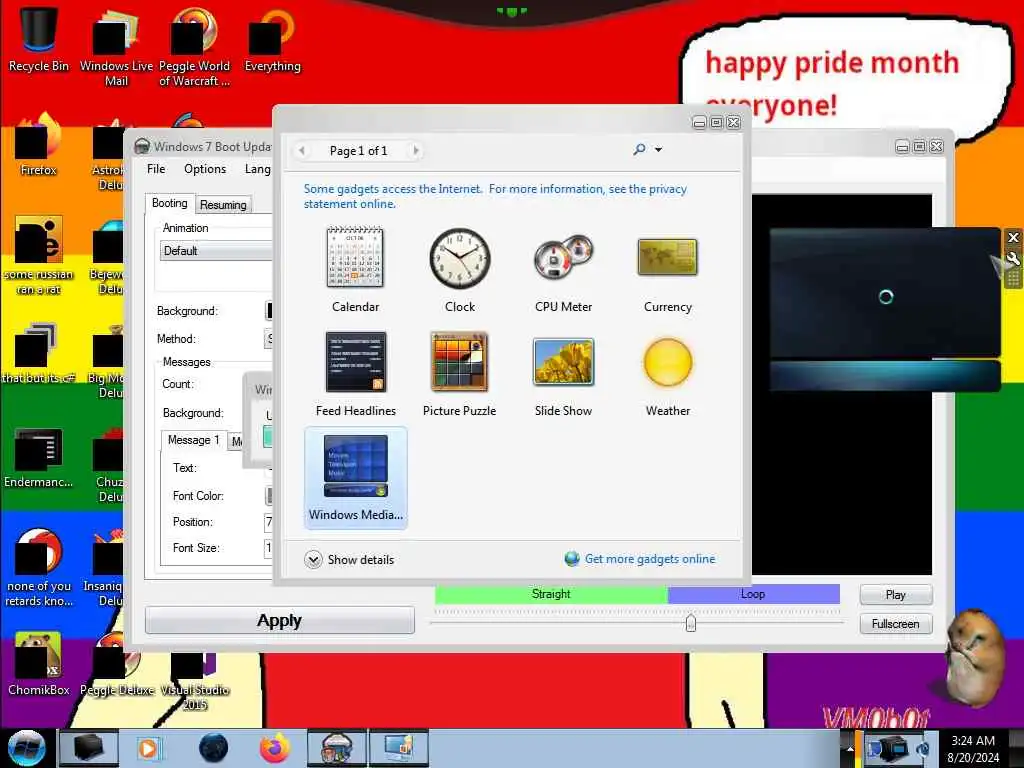
Task: Click the Play button
Action: point(896,595)
